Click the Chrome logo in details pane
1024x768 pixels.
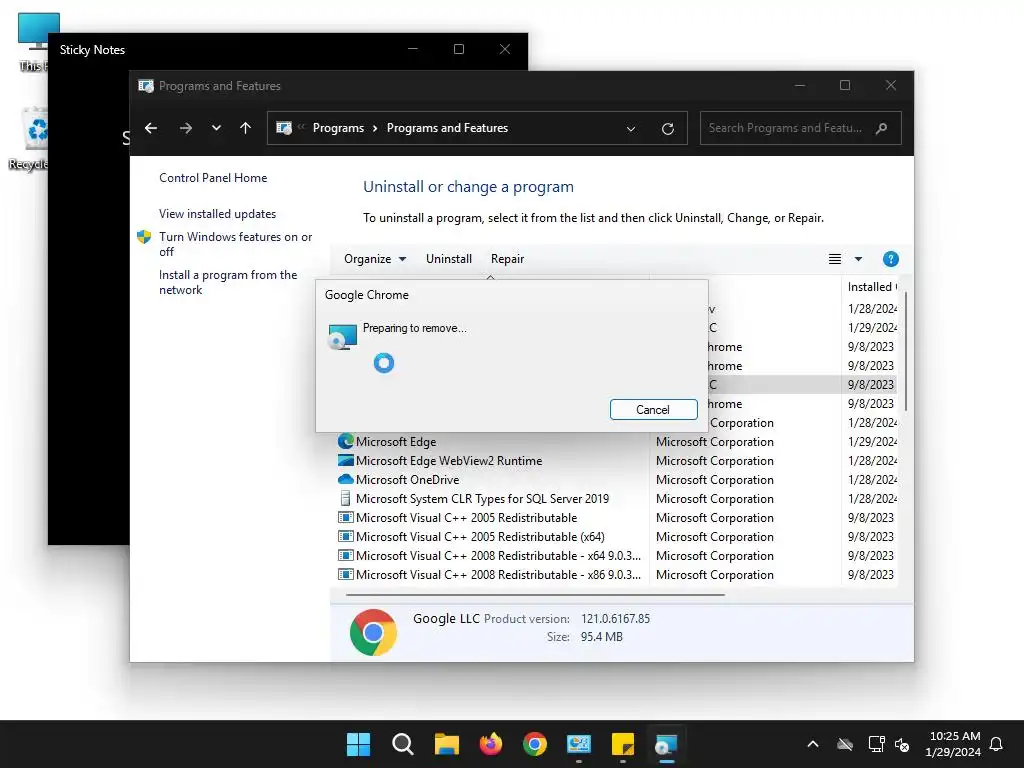coord(373,632)
